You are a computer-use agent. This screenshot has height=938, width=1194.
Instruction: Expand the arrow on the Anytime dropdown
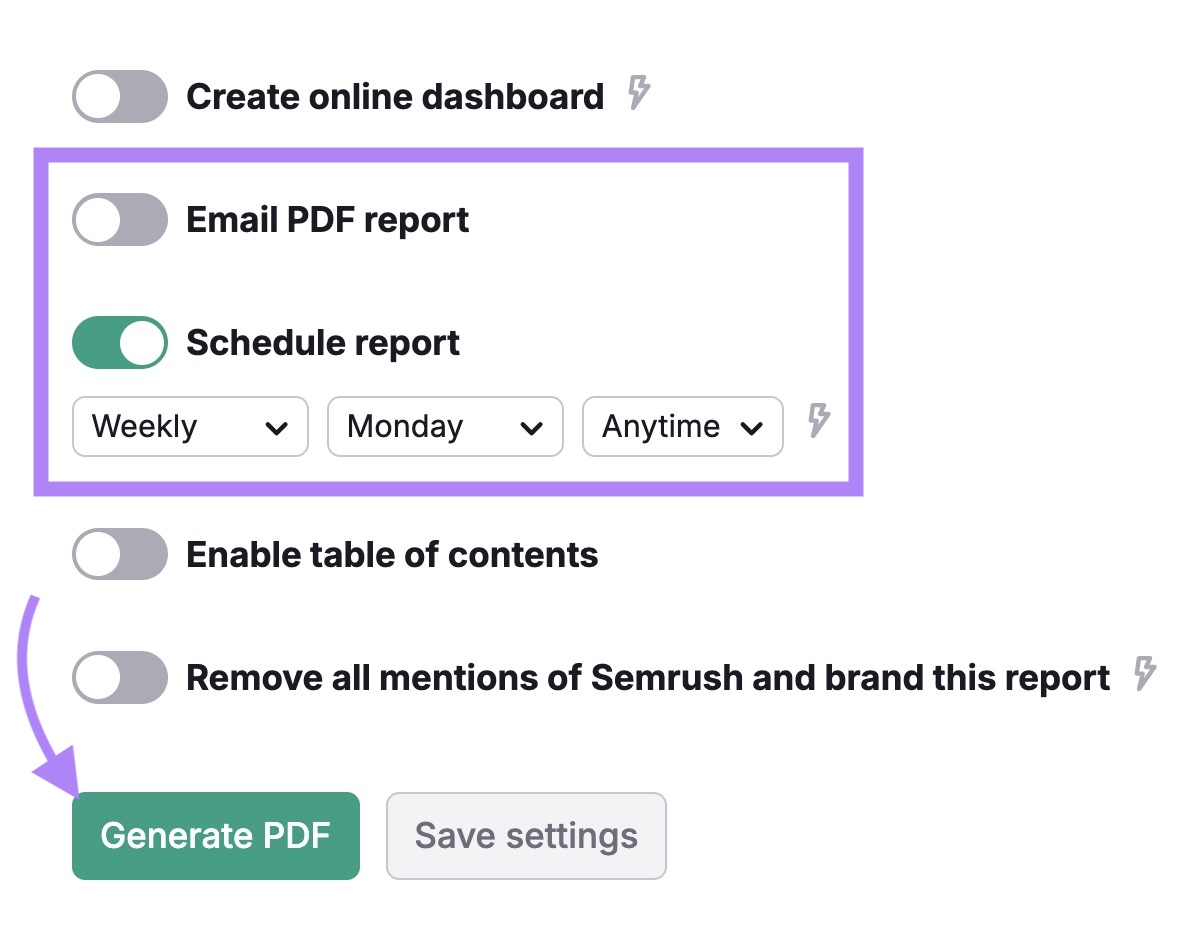click(756, 426)
